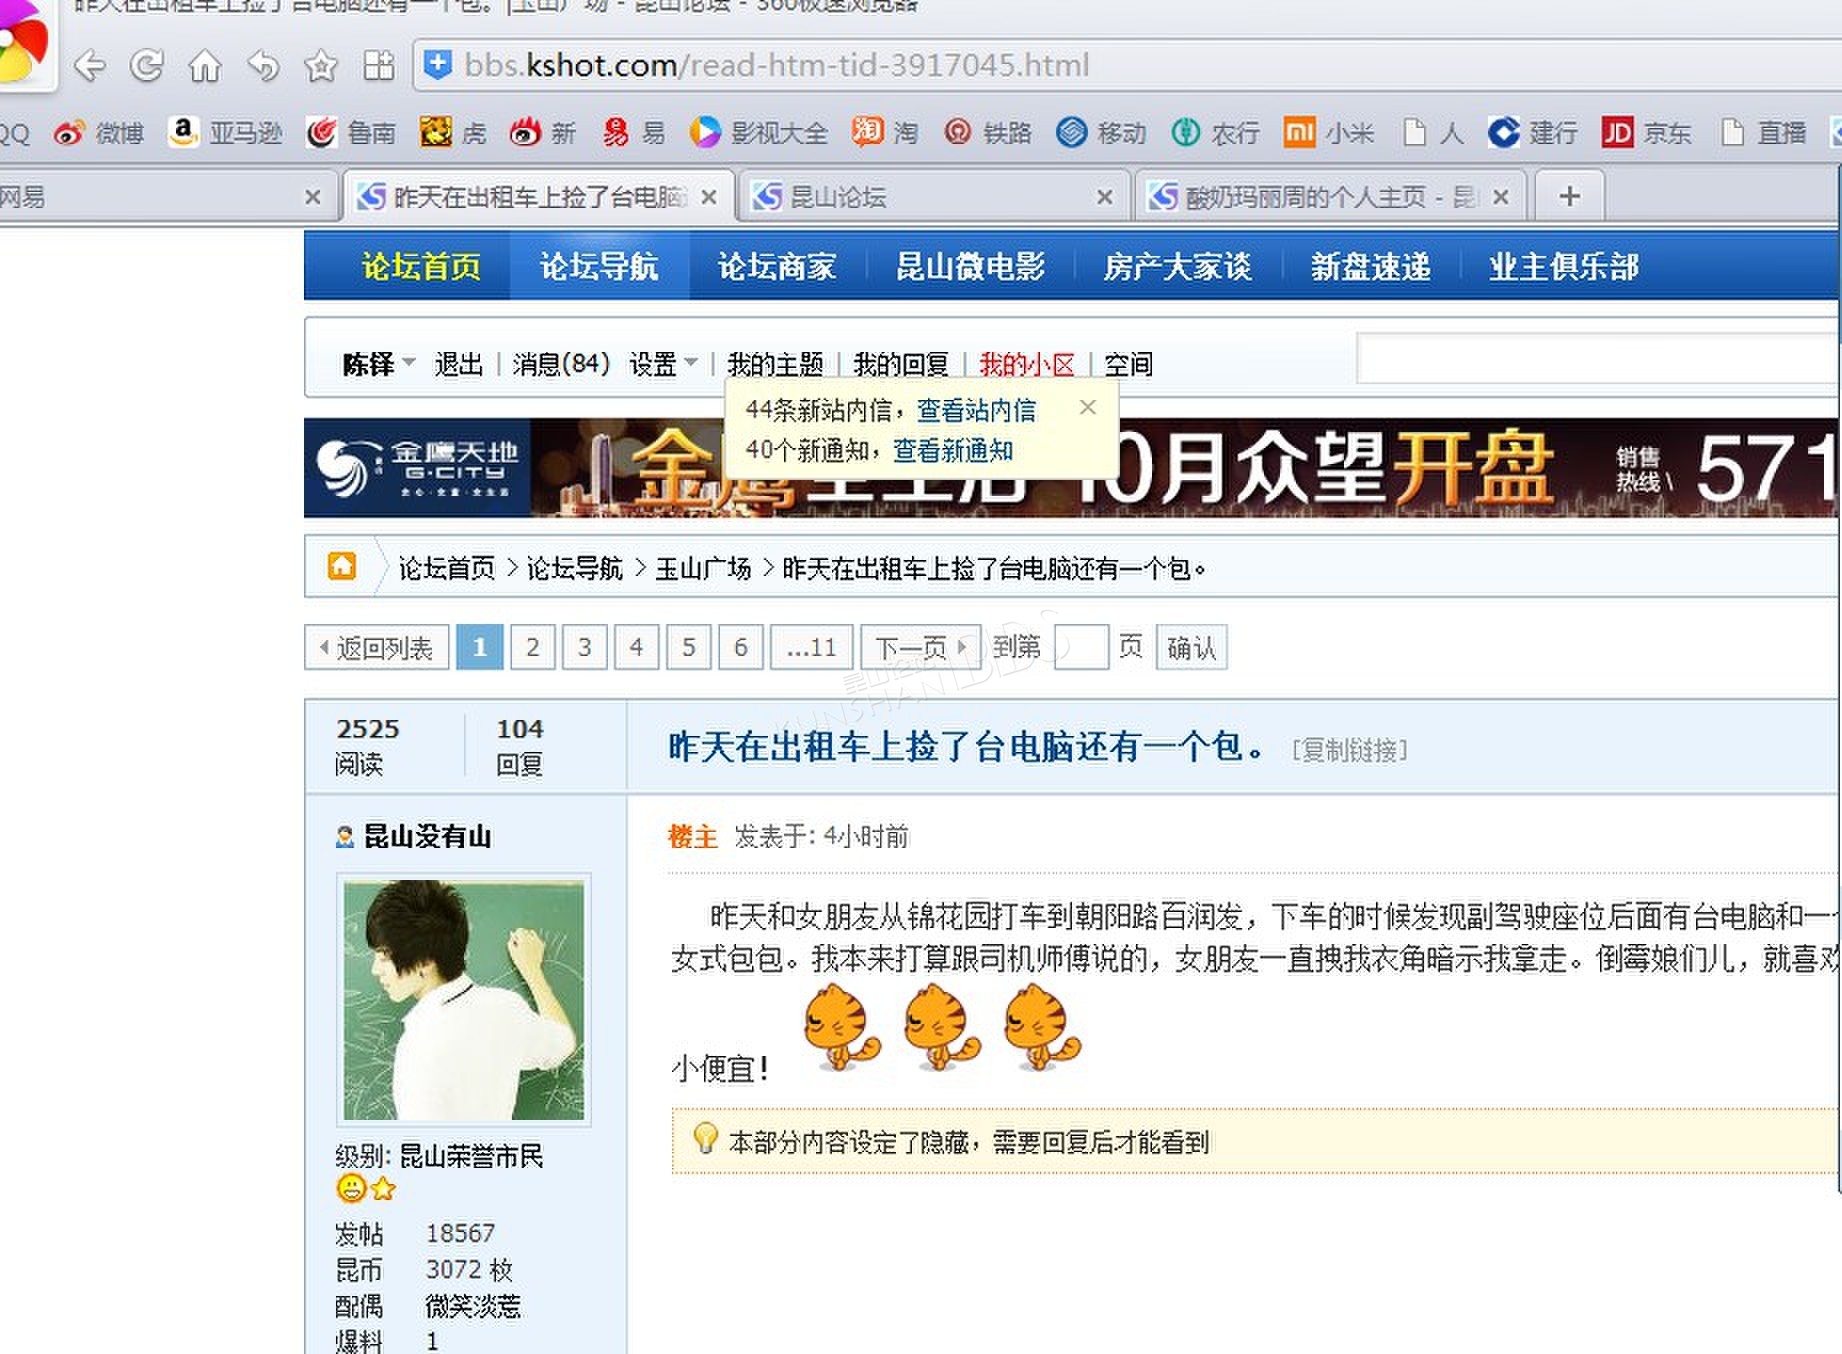Click the page number input field
1842x1354 pixels.
(1082, 647)
